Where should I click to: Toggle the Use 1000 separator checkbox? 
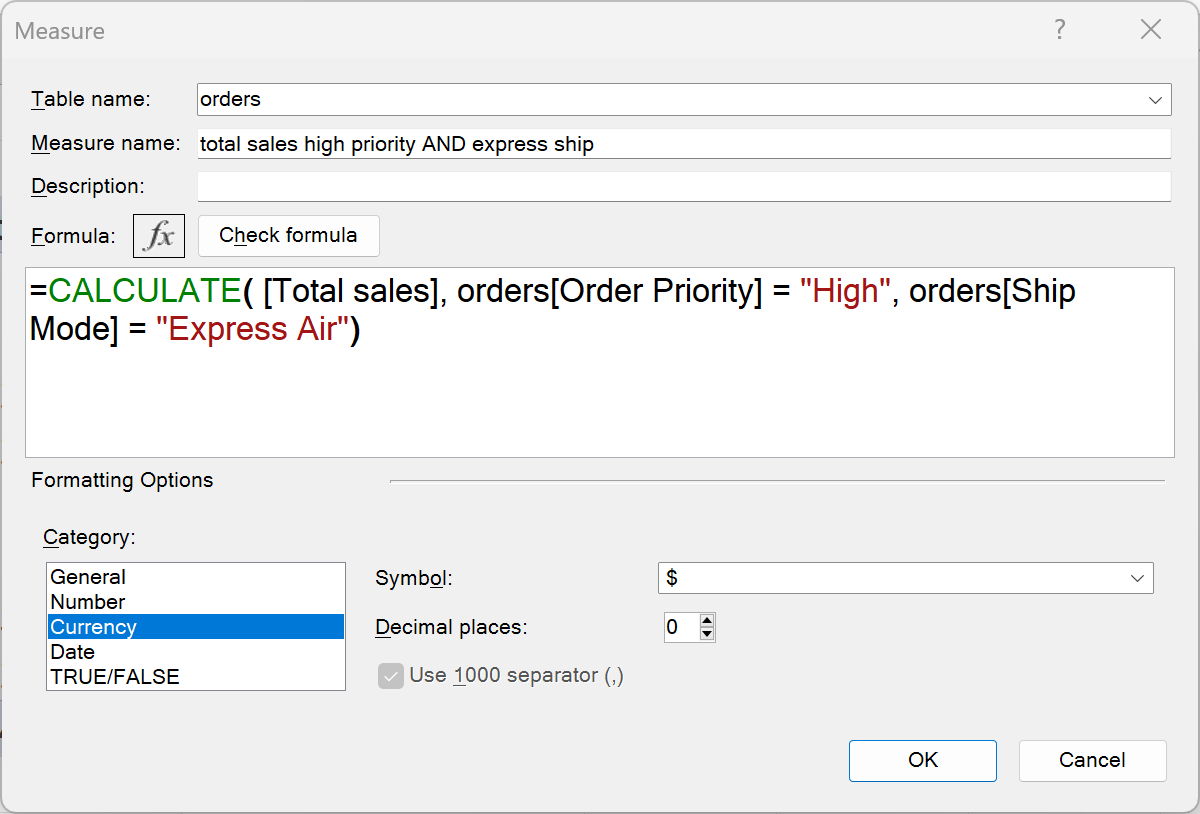[x=390, y=676]
